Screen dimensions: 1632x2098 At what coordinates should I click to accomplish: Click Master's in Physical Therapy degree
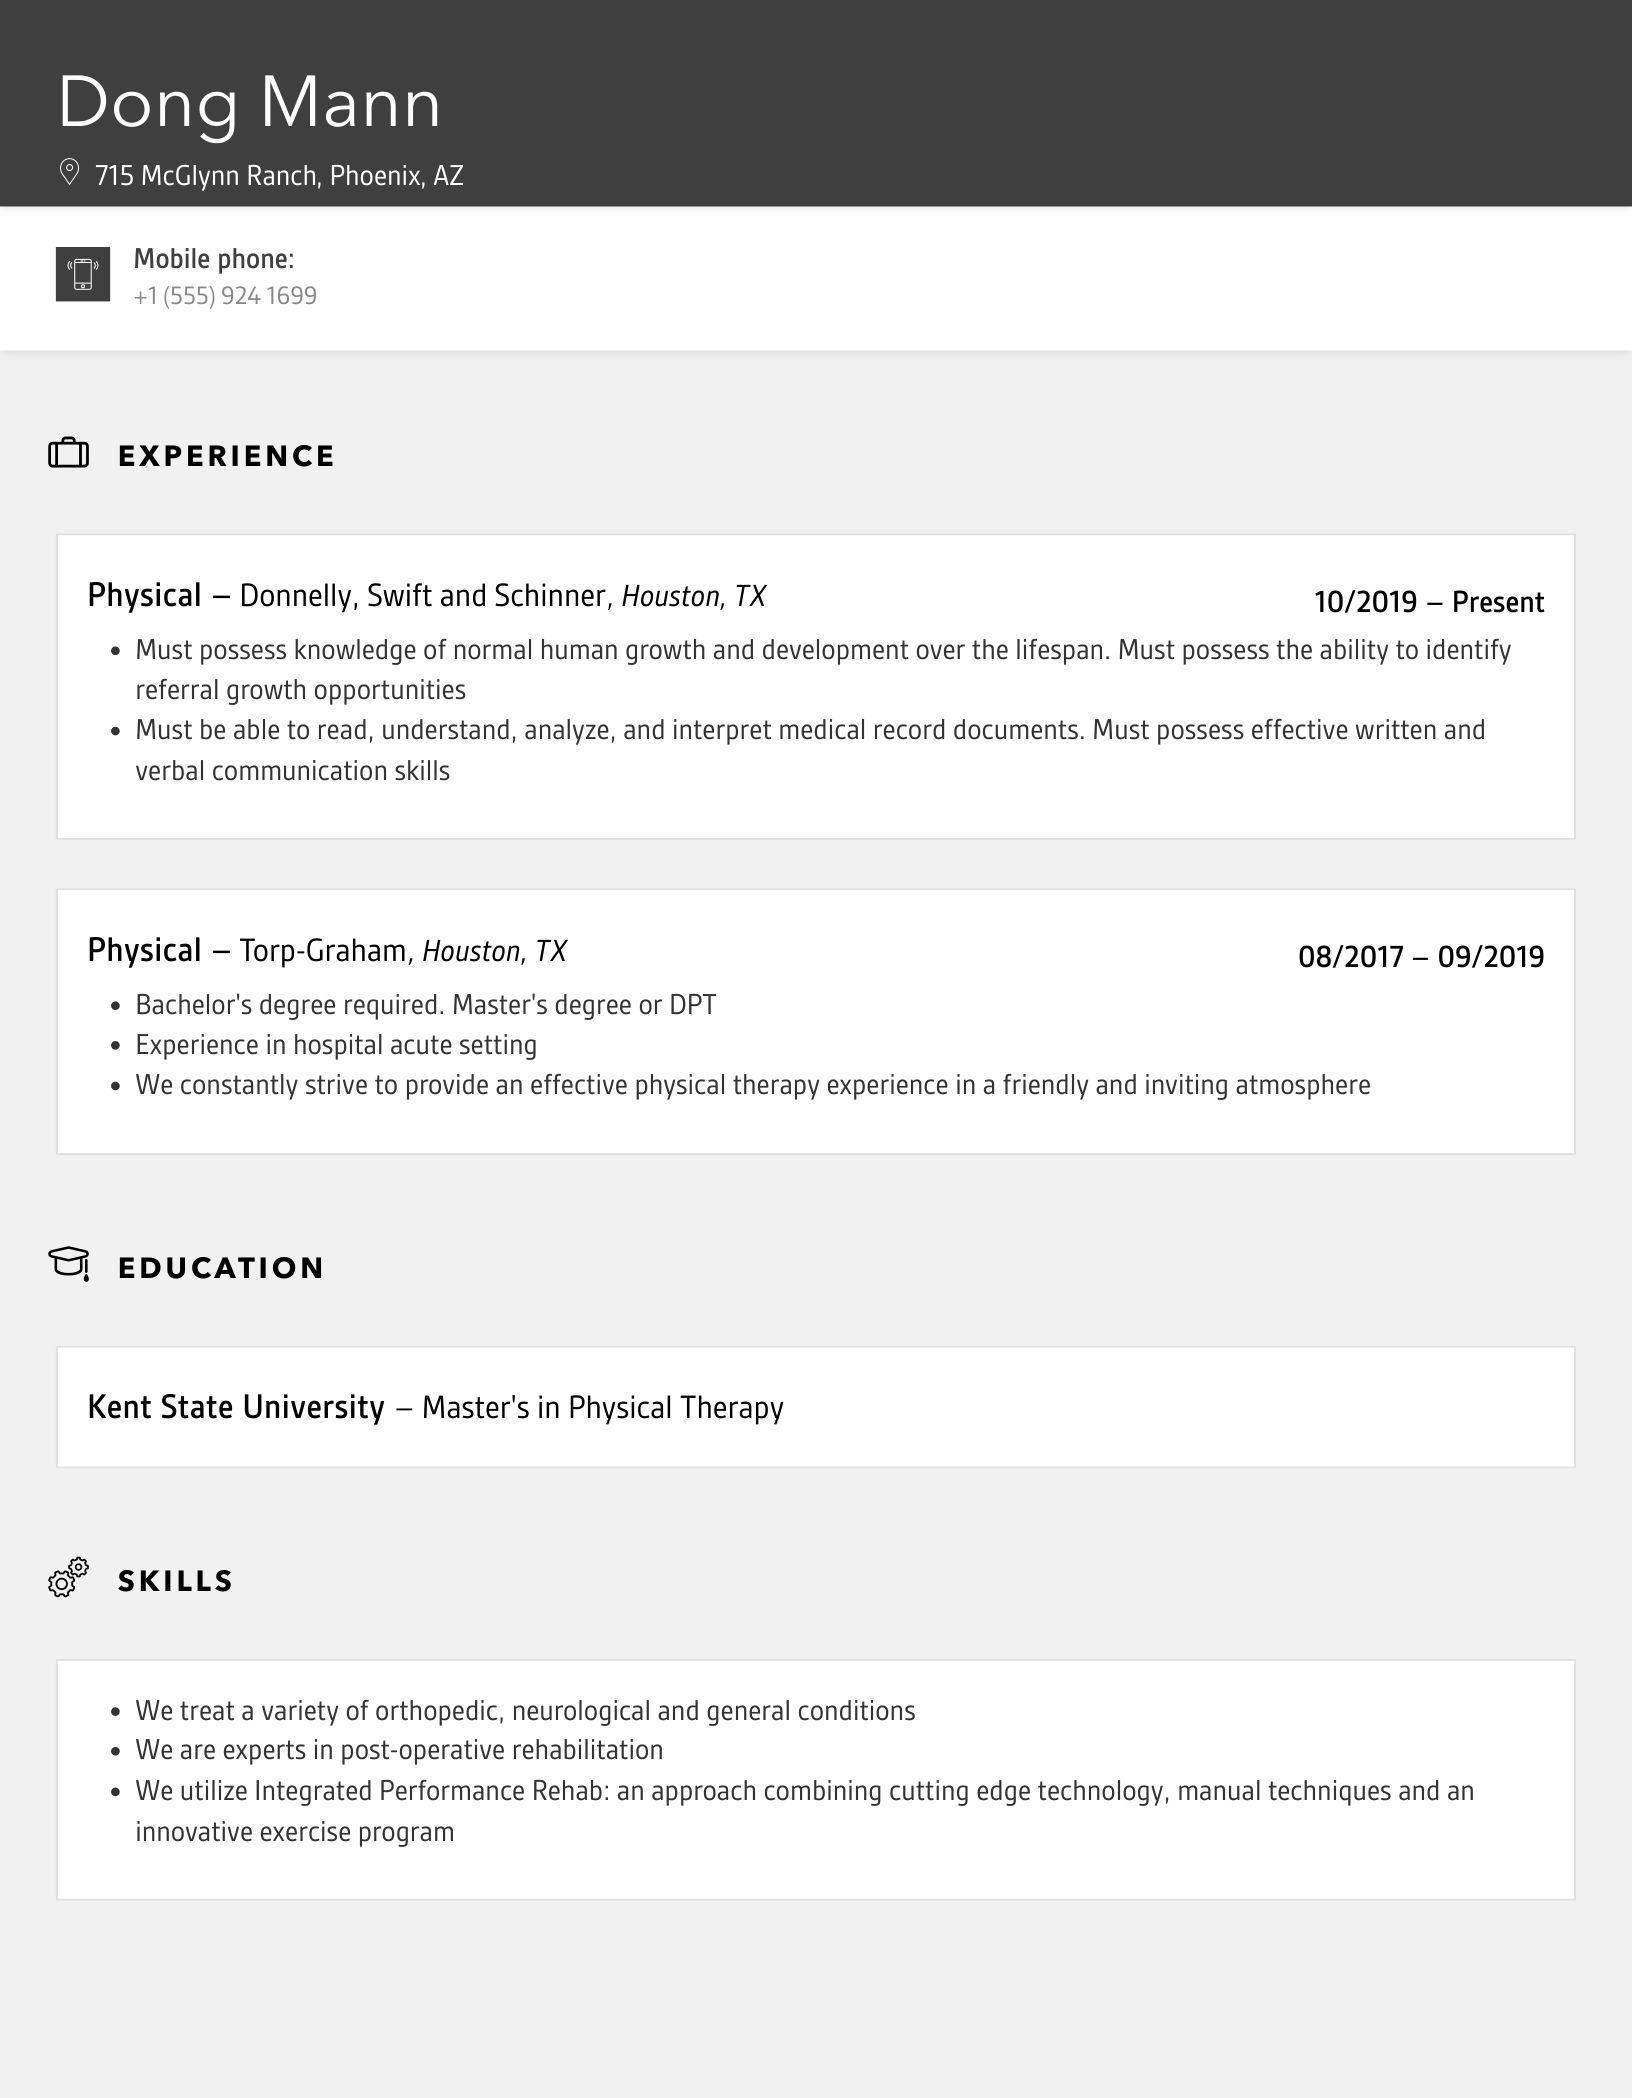coord(602,1408)
